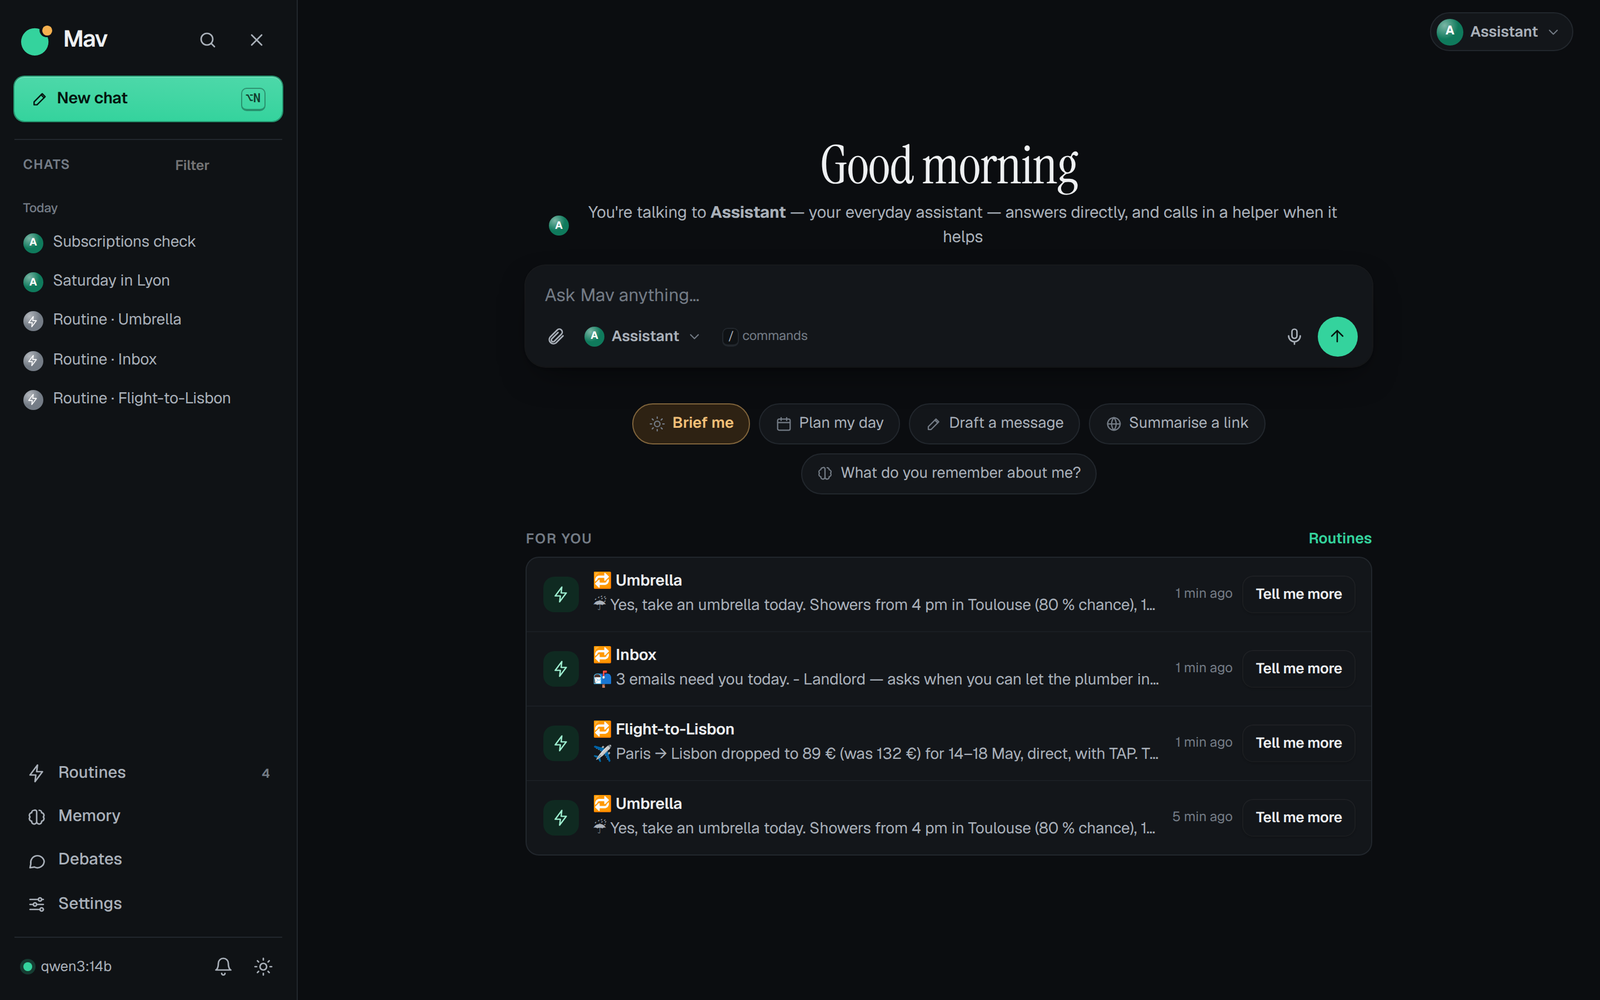Open Settings from the sidebar

(x=148, y=904)
